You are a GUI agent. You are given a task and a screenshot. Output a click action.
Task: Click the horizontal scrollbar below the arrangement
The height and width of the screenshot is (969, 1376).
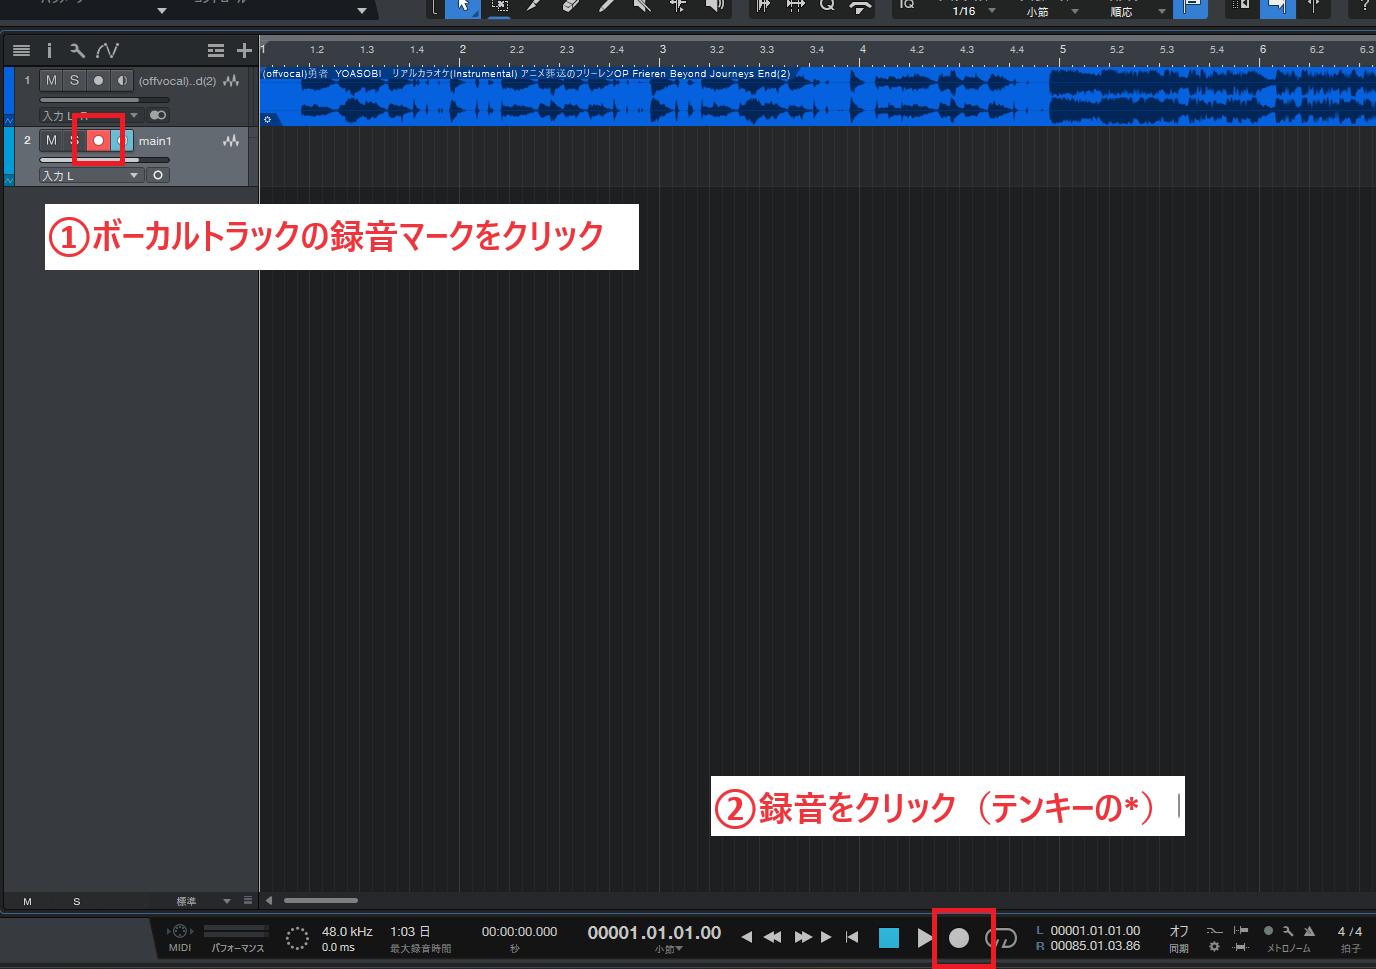pos(320,900)
